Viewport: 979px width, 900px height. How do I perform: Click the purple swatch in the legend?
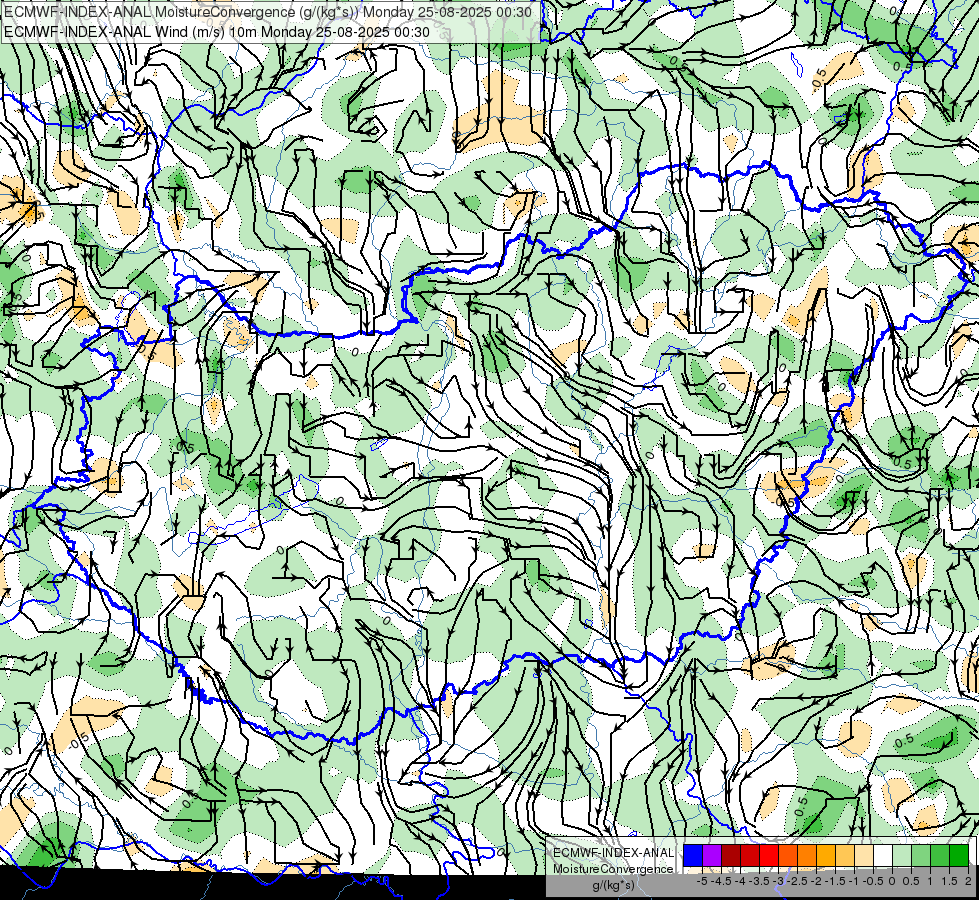point(712,855)
